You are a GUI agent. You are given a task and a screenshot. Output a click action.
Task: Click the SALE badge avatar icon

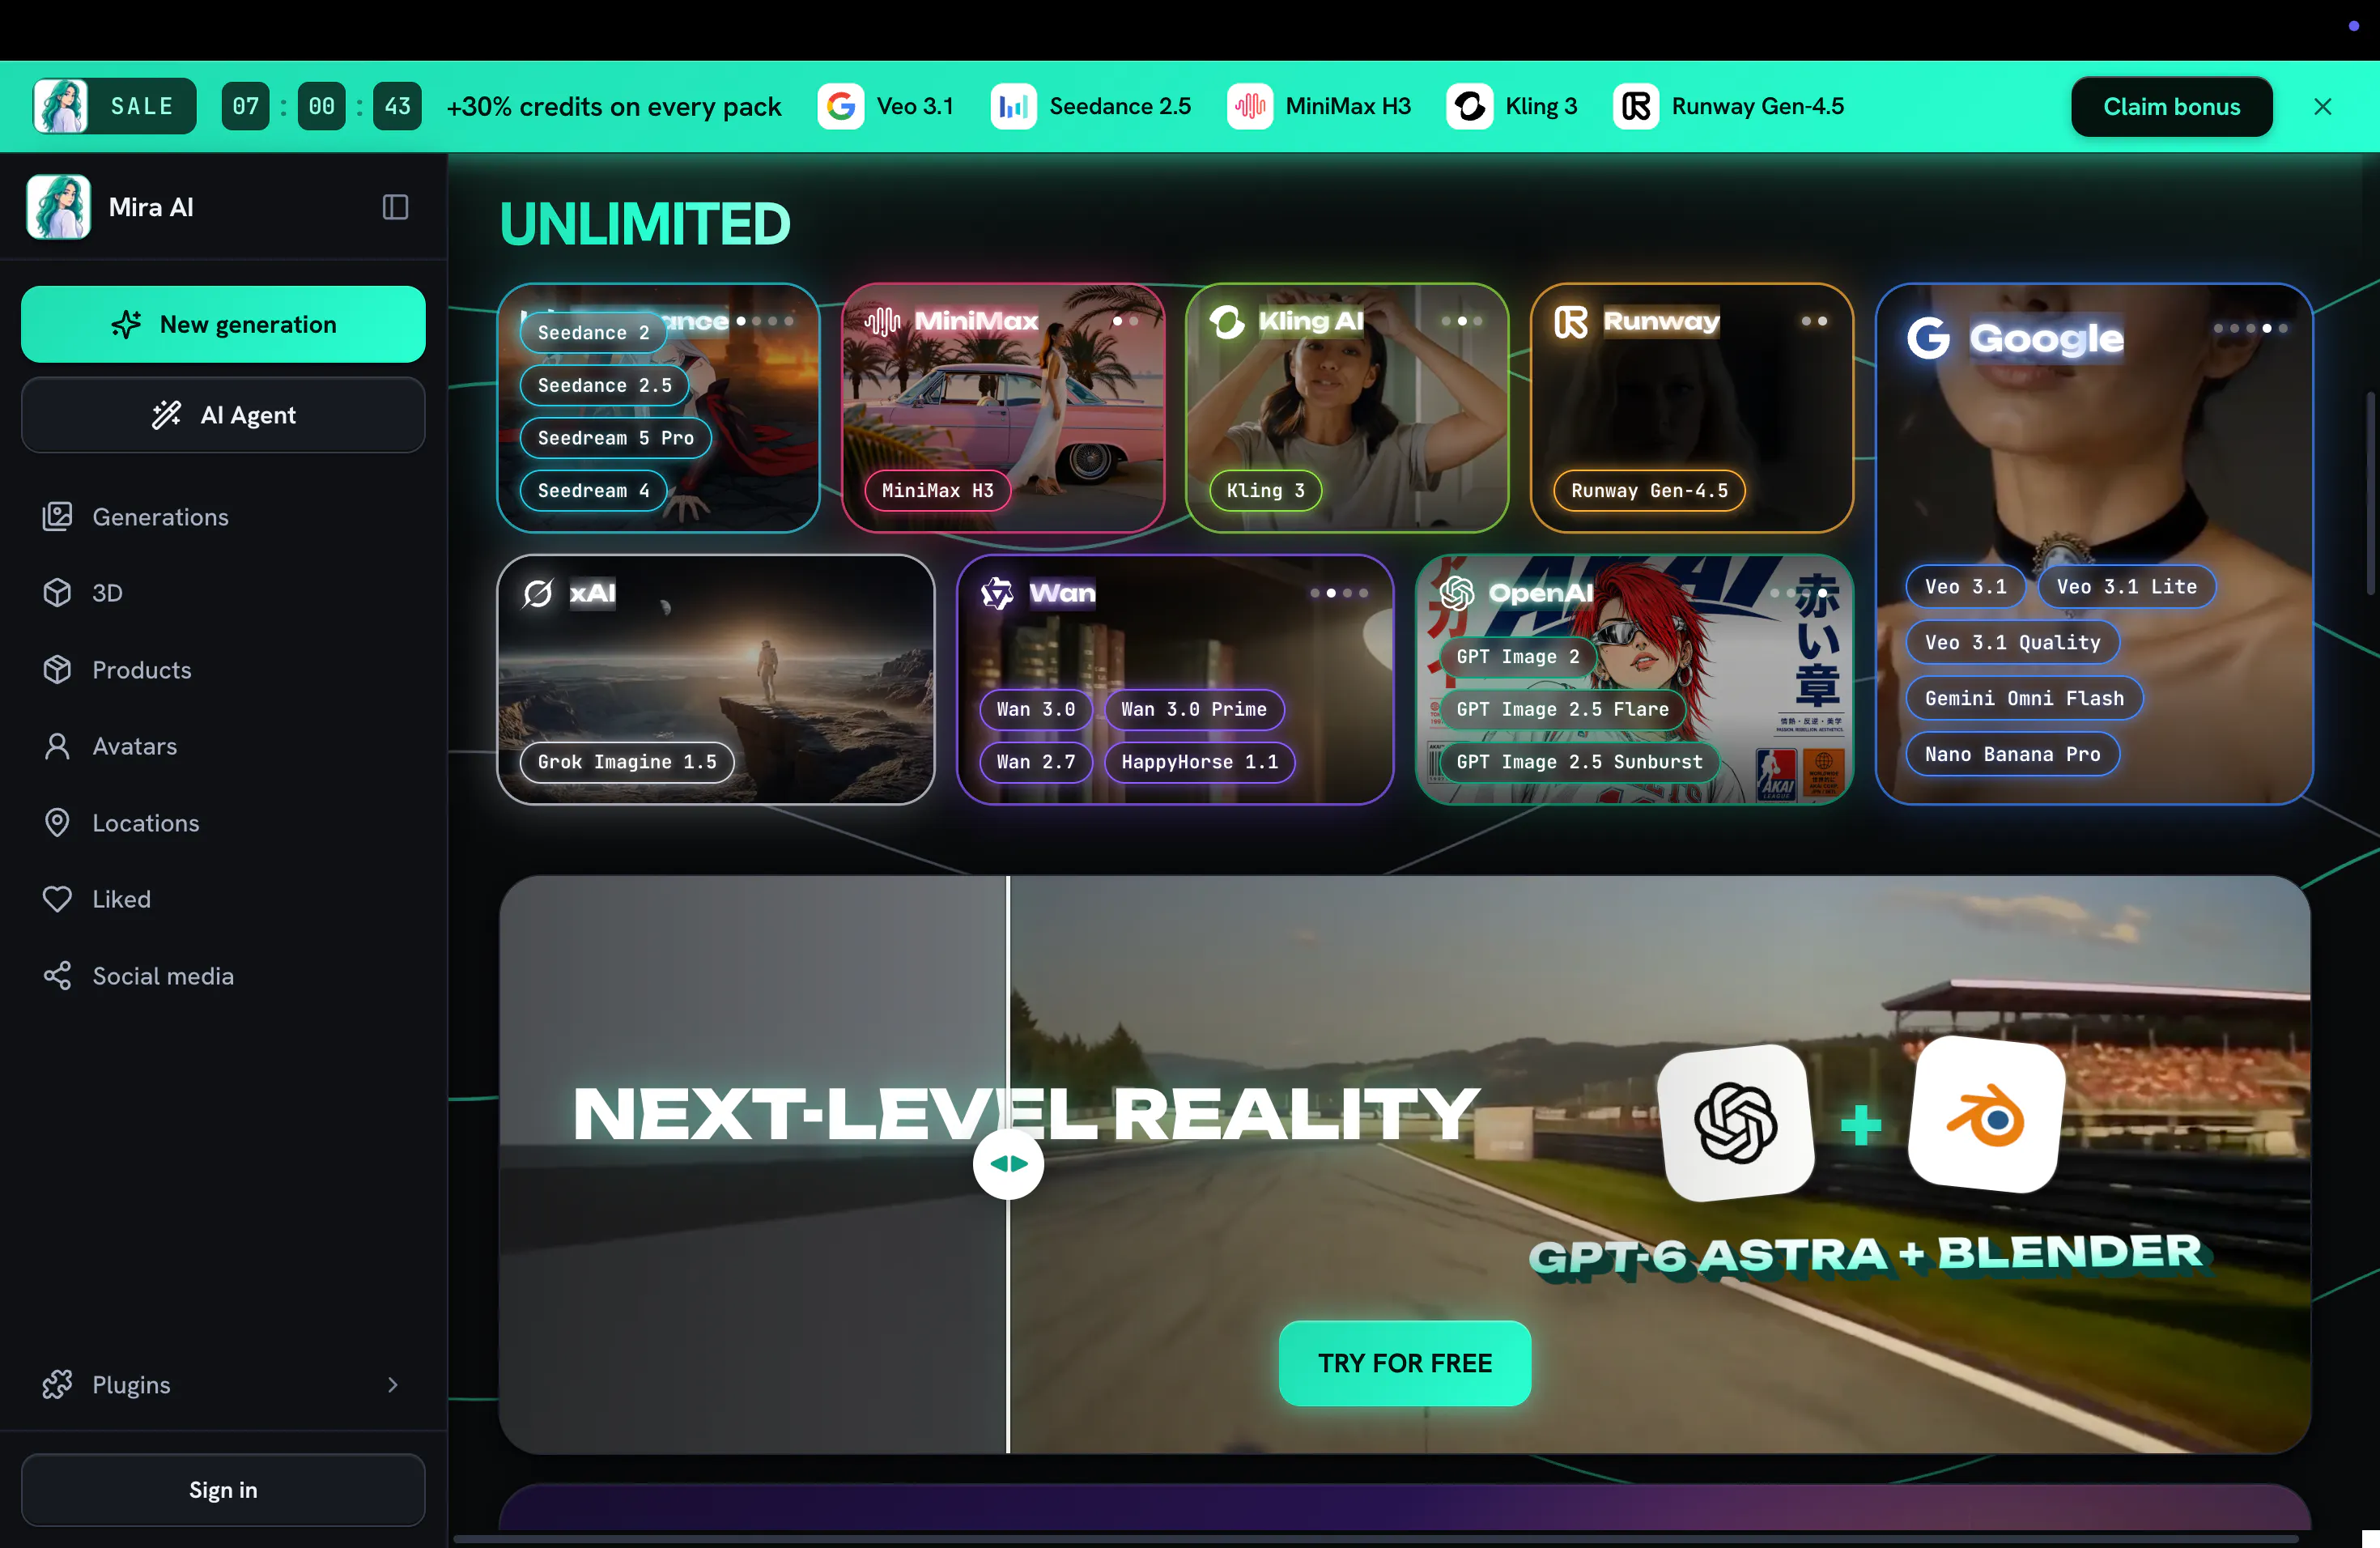point(61,106)
